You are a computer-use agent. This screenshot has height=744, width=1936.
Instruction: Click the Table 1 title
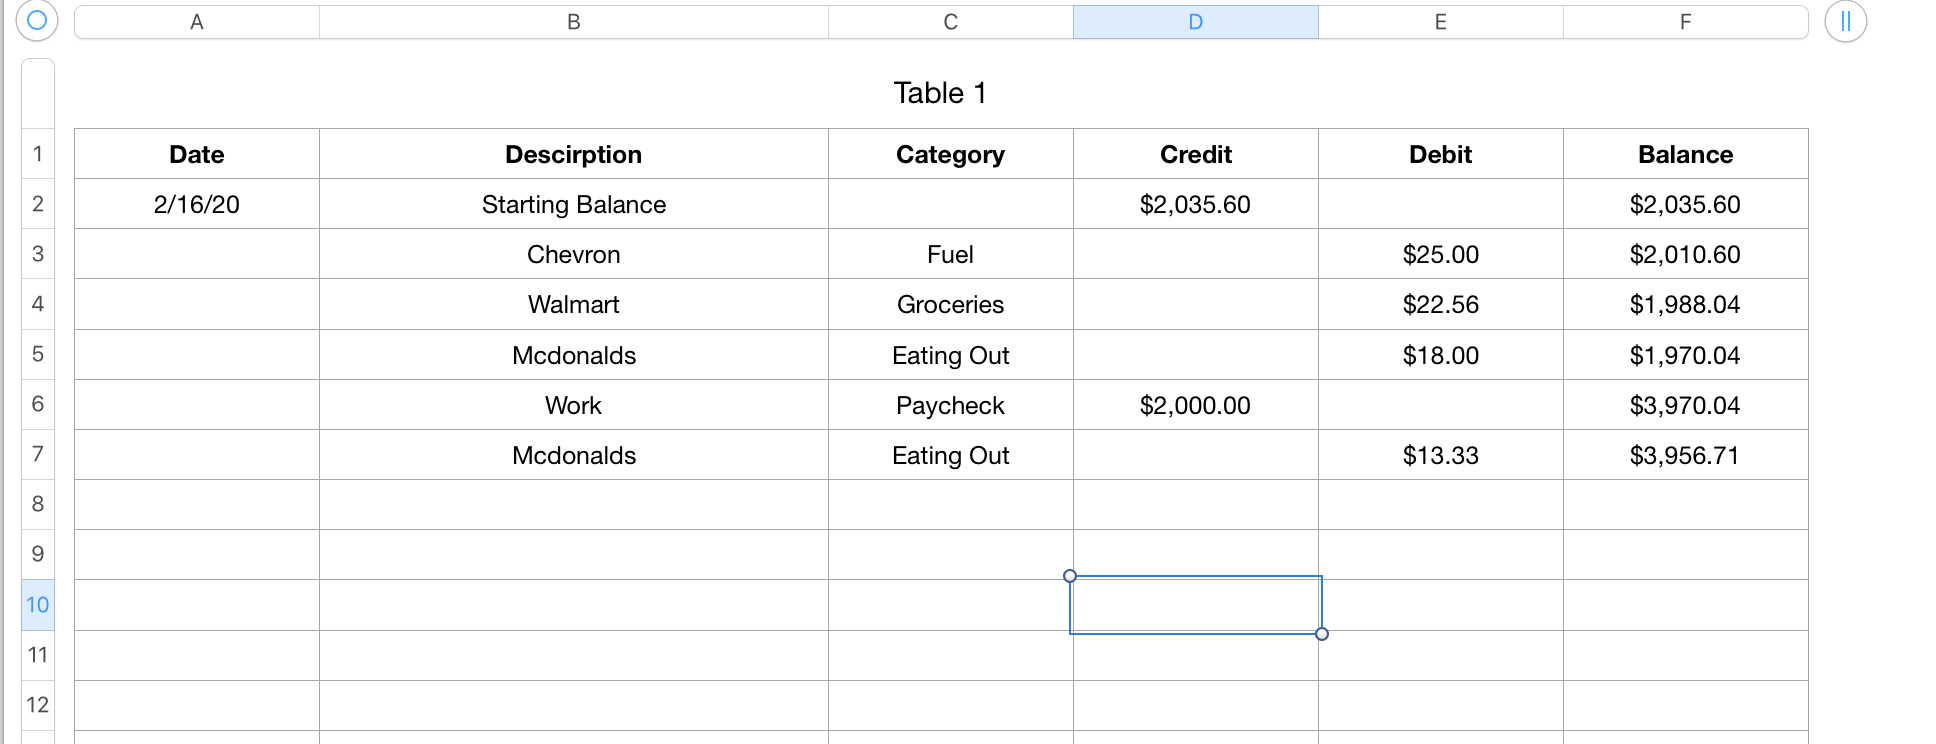[940, 93]
